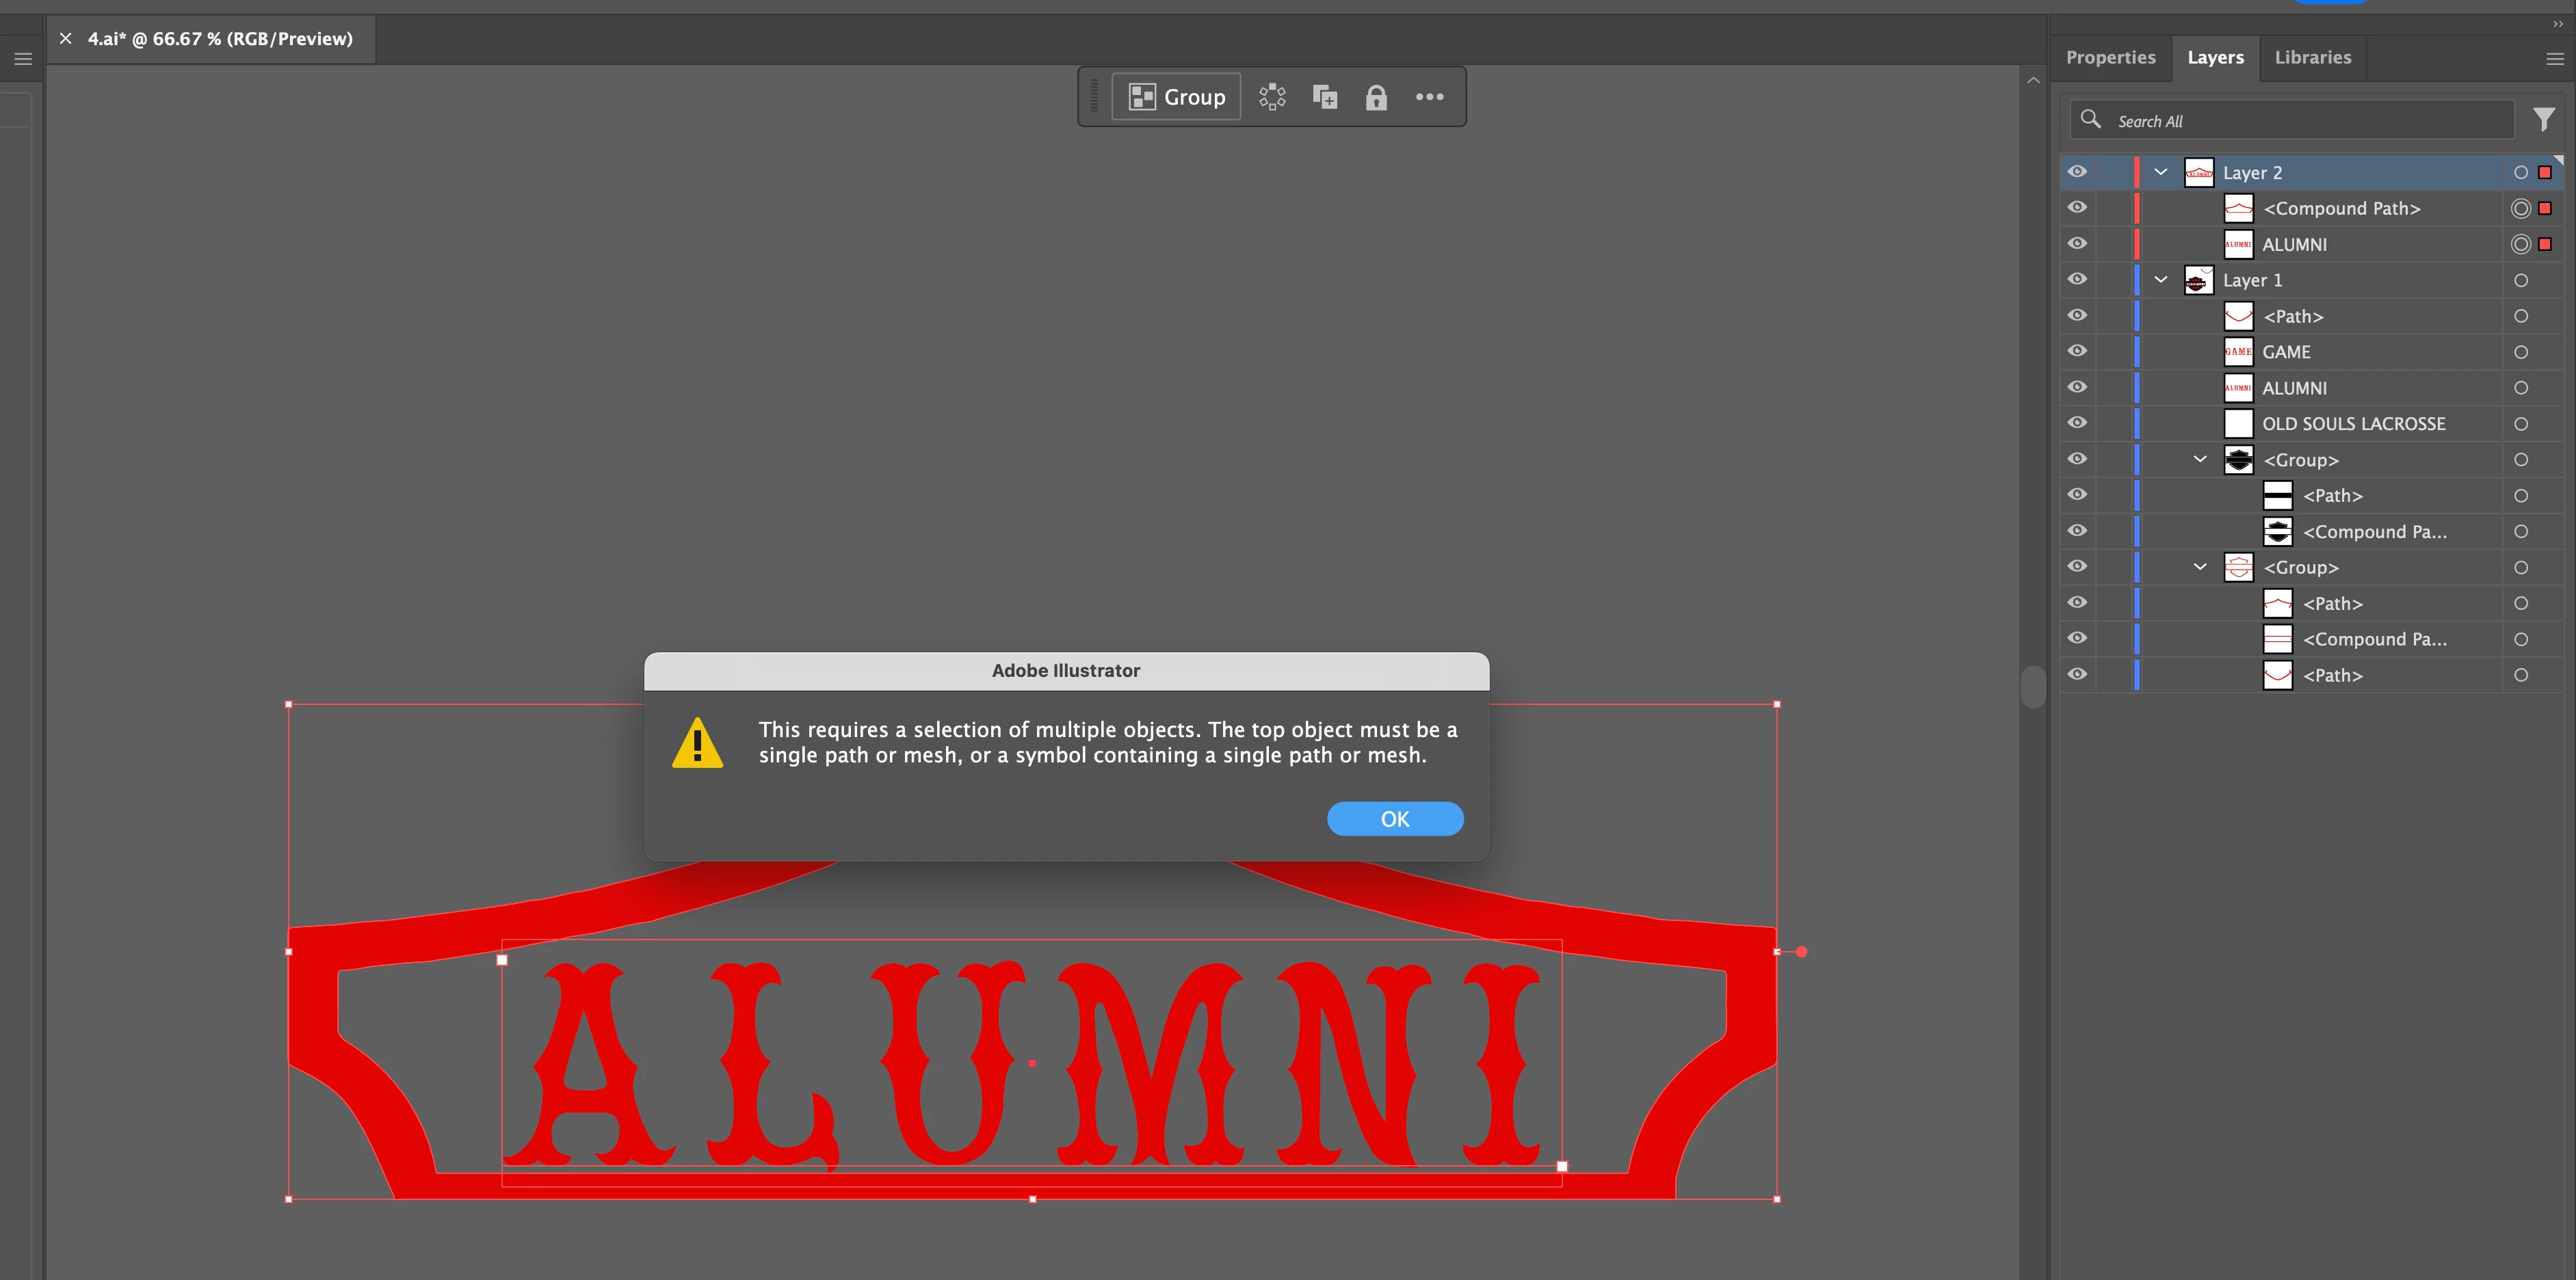
Task: Switch to the Libraries tab
Action: (2312, 58)
